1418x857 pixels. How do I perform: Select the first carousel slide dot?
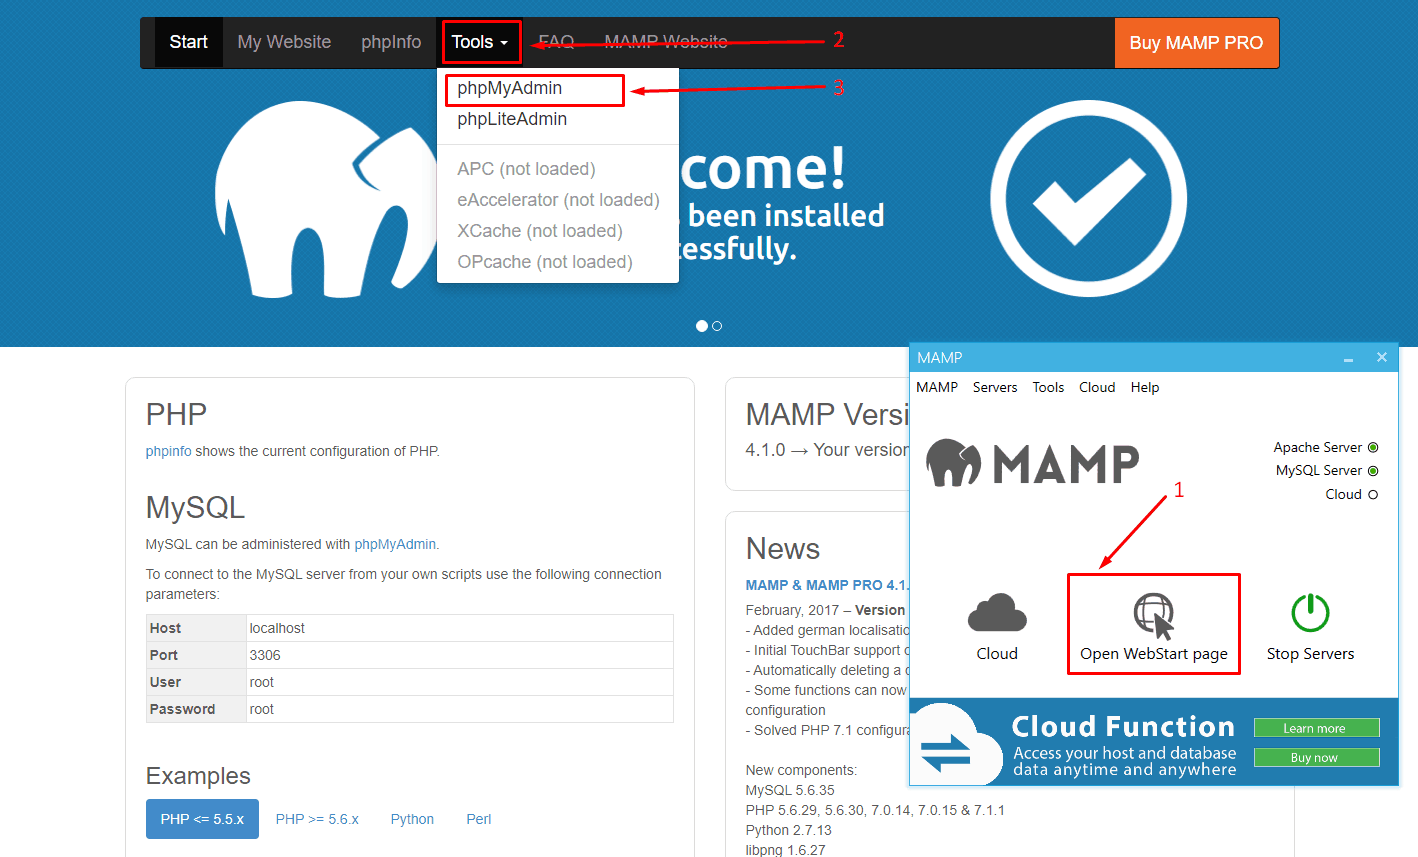(x=702, y=326)
